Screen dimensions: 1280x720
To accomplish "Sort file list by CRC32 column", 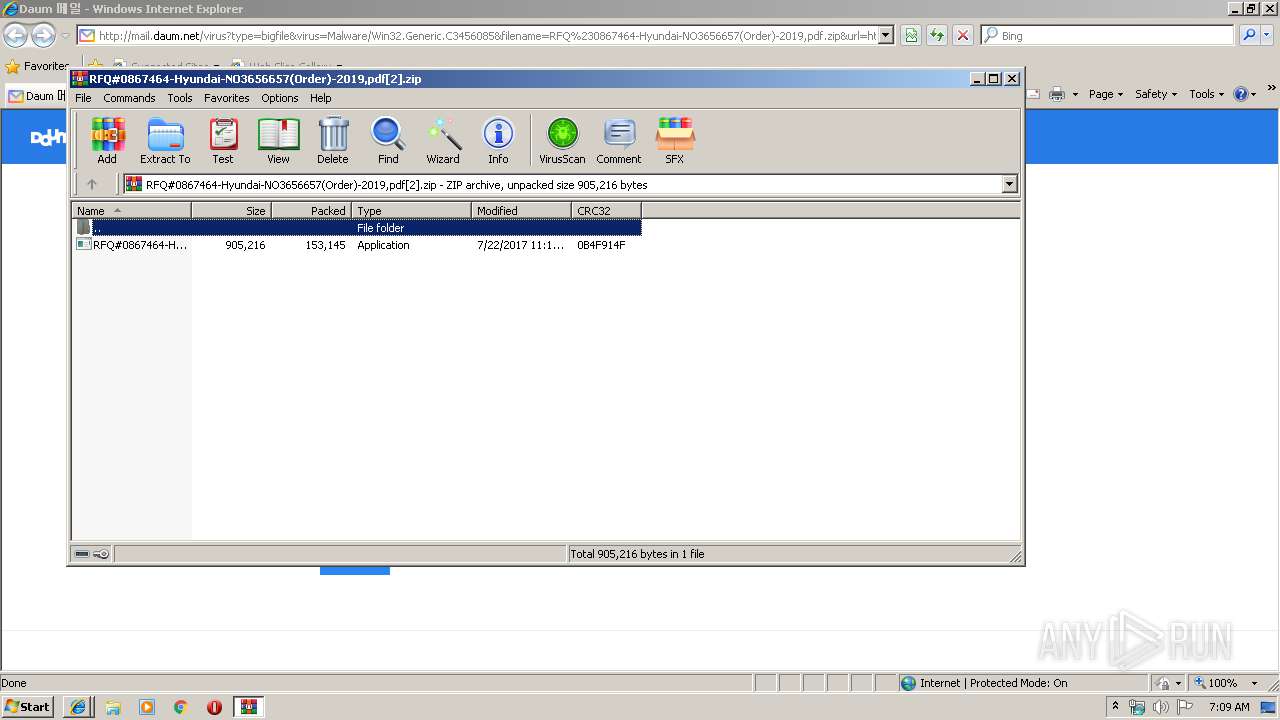I will 606,211.
